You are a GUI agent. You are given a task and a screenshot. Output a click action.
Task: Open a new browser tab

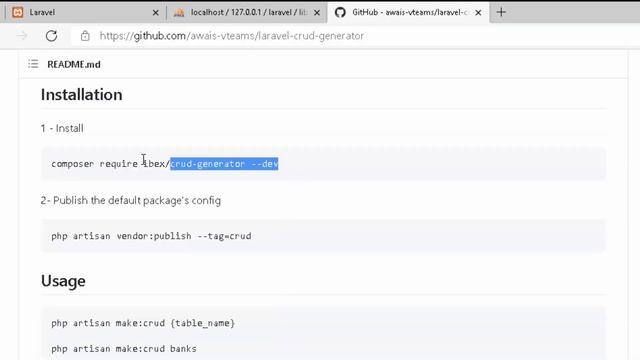pos(501,12)
